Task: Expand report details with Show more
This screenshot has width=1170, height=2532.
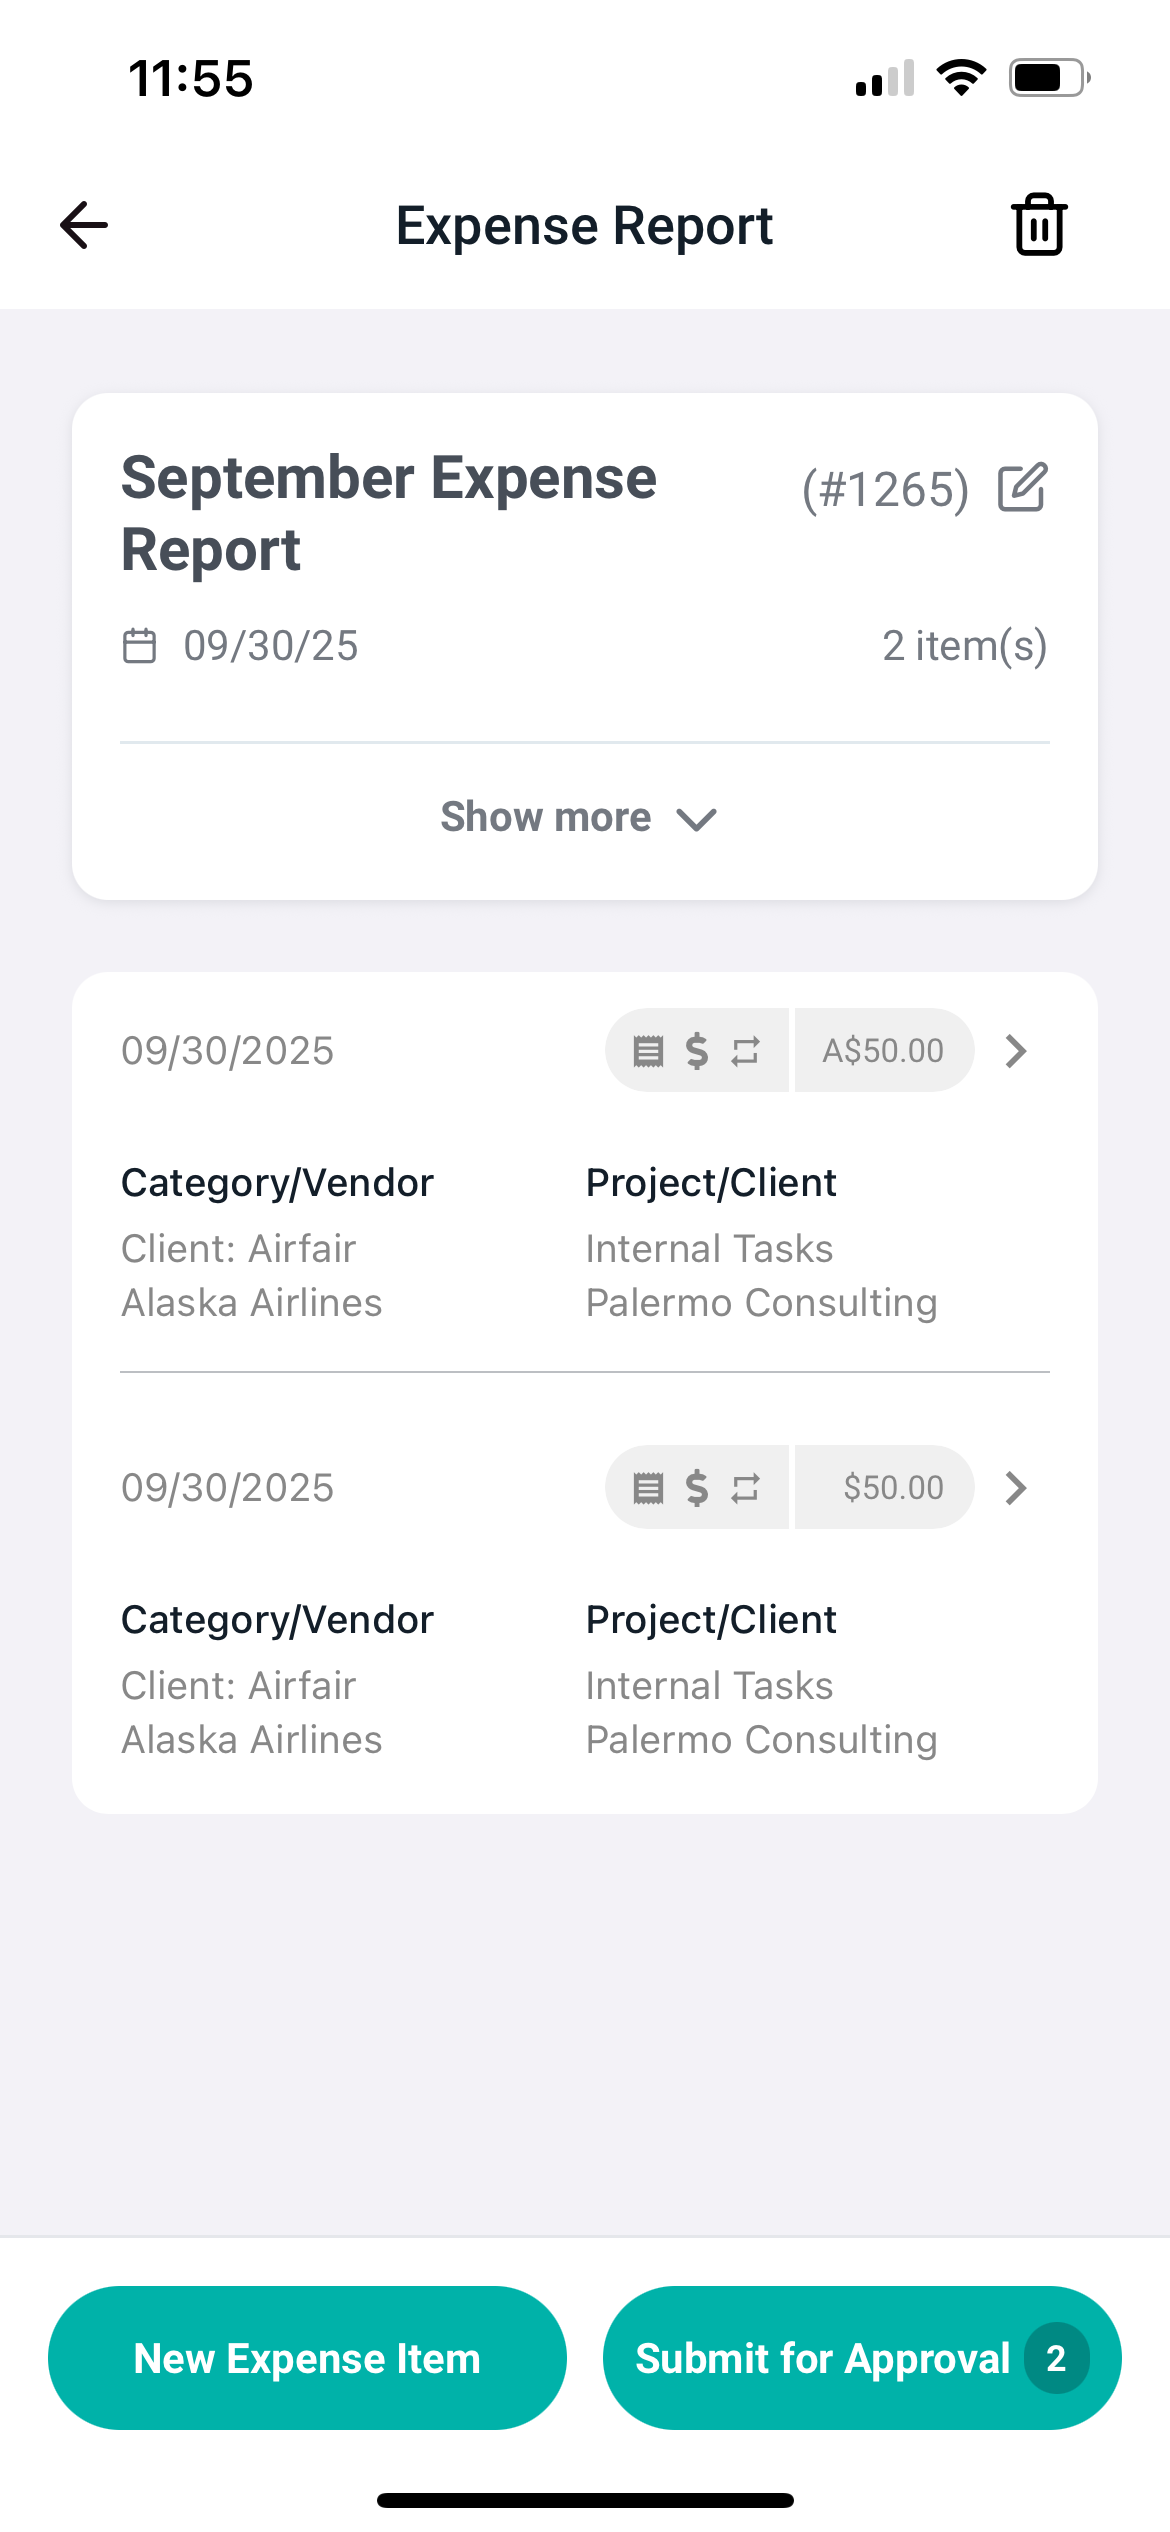Action: [578, 818]
